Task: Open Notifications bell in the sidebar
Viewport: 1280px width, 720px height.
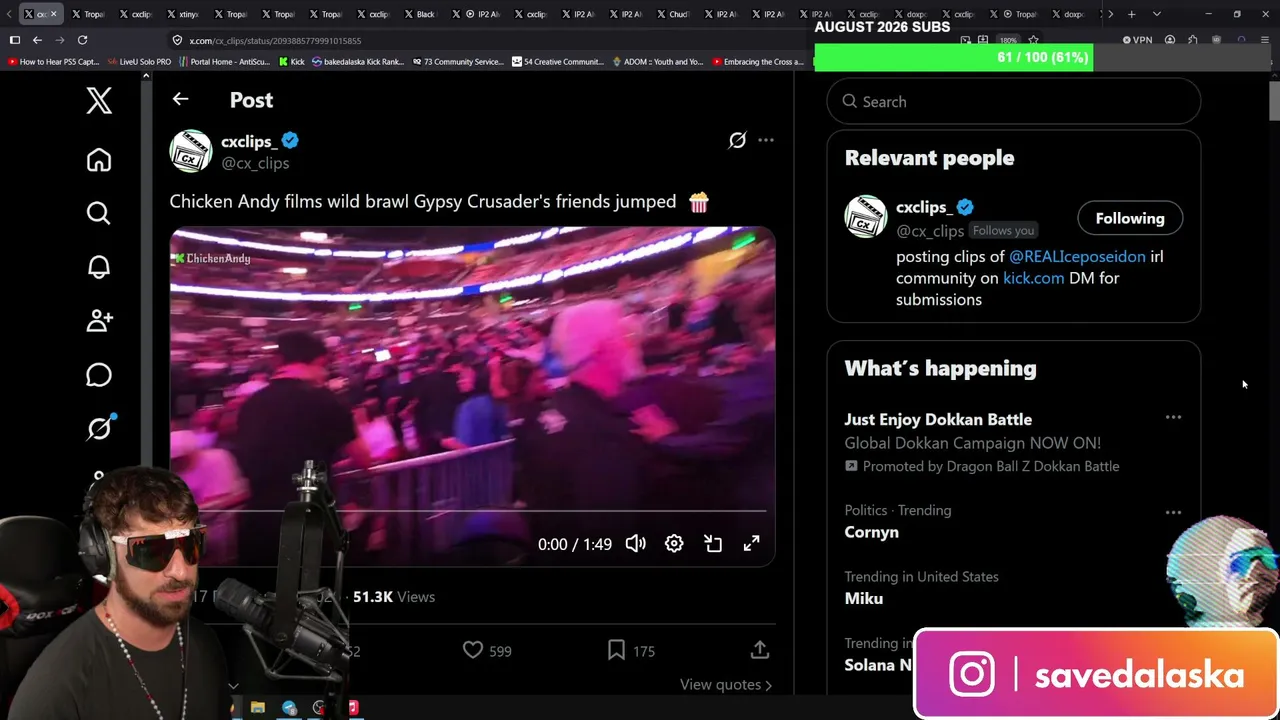Action: pos(99,267)
